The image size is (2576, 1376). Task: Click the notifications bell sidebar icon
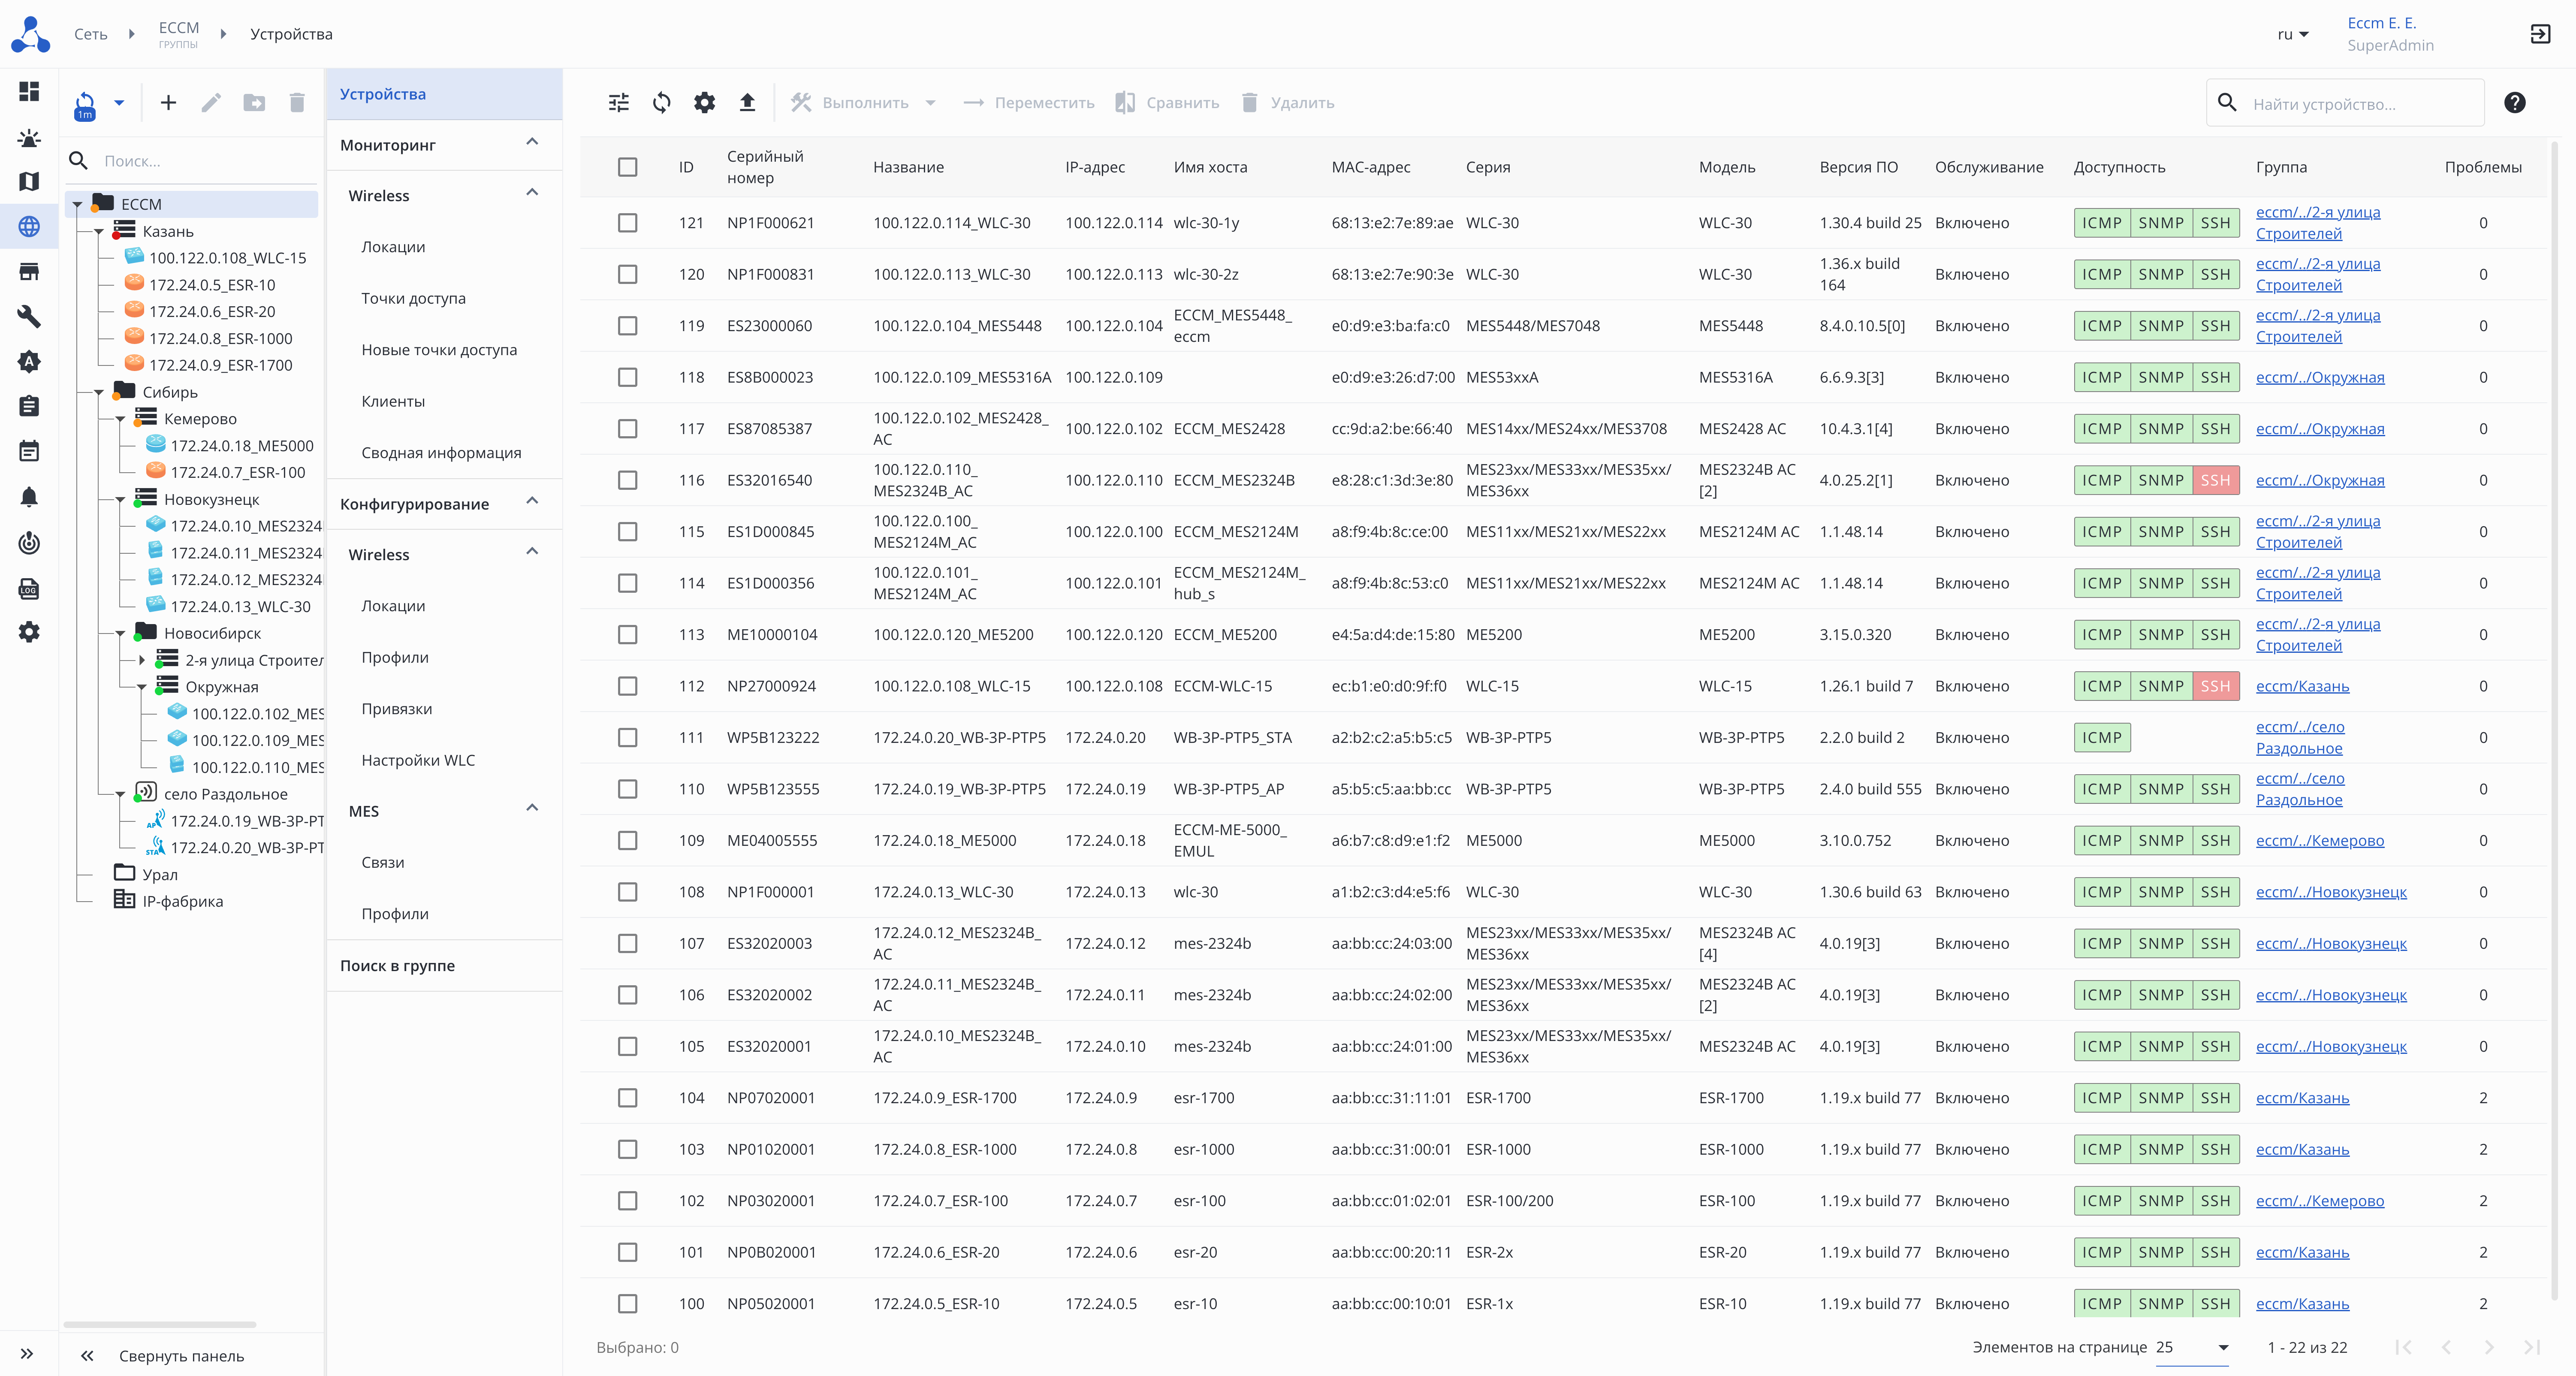point(29,497)
